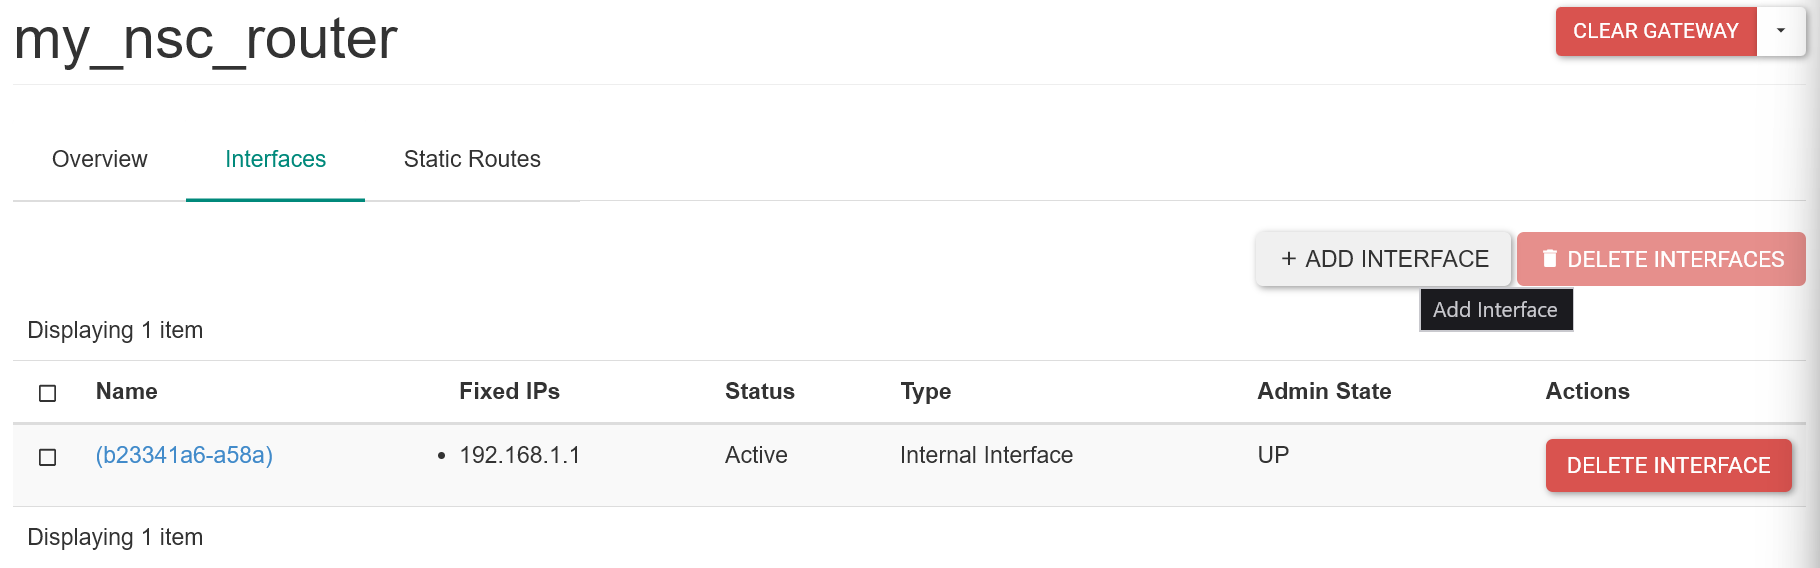Image resolution: width=1820 pixels, height=568 pixels.
Task: Sort by the Status column header
Action: click(x=760, y=391)
